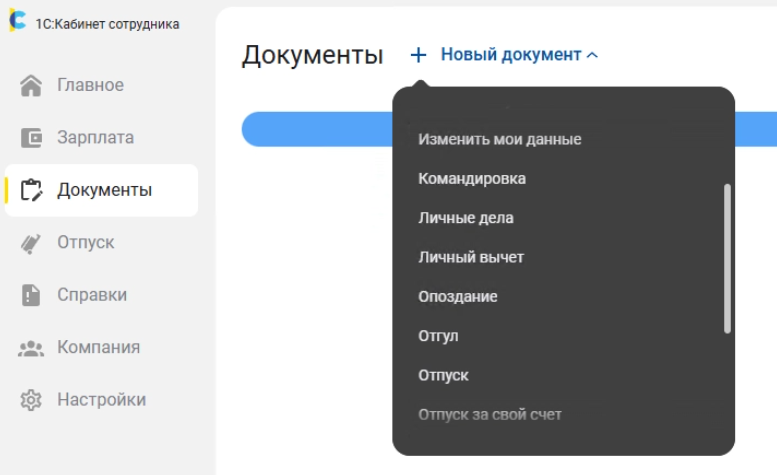777x475 pixels.
Task: Click the 1C Кабинет сотрудника logo icon
Action: 17,23
